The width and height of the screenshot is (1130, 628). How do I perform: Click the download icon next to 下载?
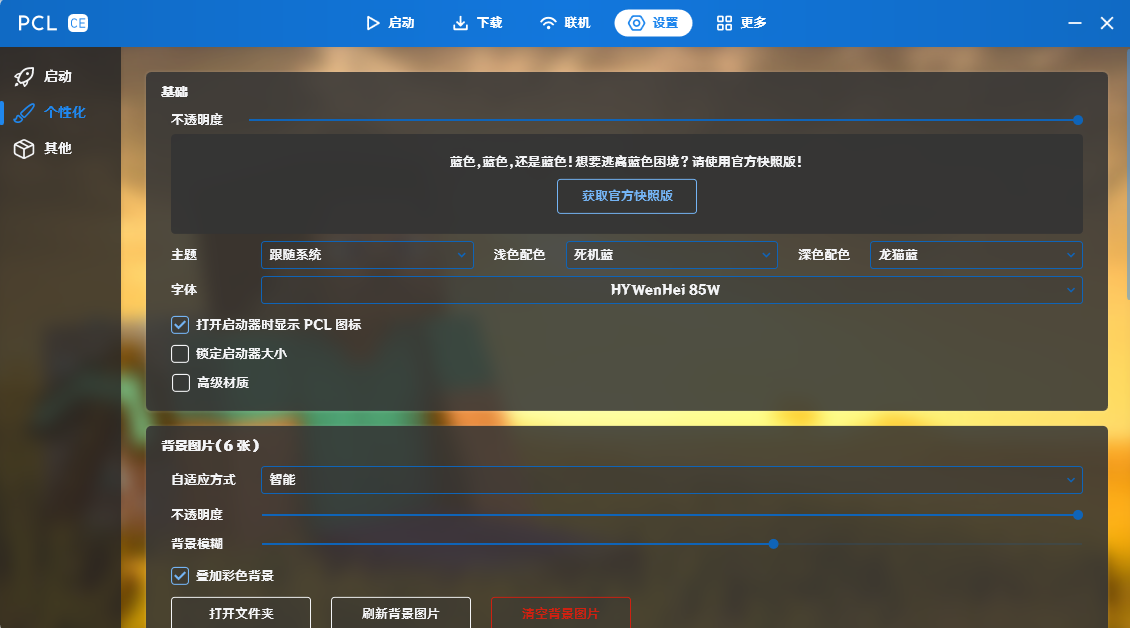[x=459, y=22]
